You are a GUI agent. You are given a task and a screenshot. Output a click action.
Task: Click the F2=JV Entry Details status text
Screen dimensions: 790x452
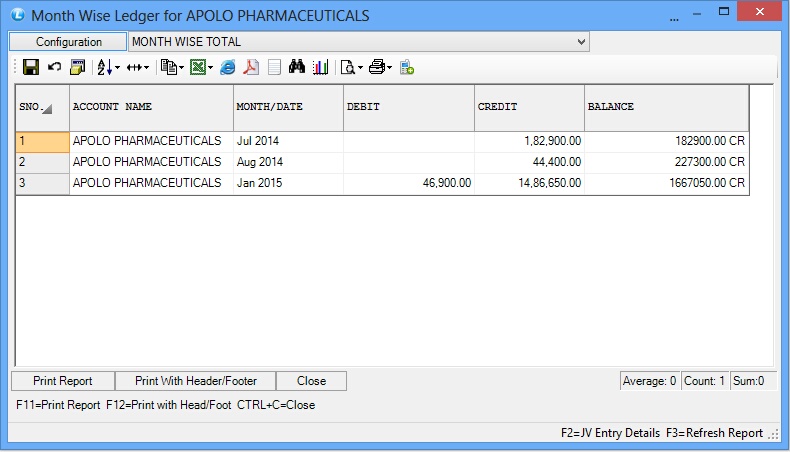tap(610, 433)
